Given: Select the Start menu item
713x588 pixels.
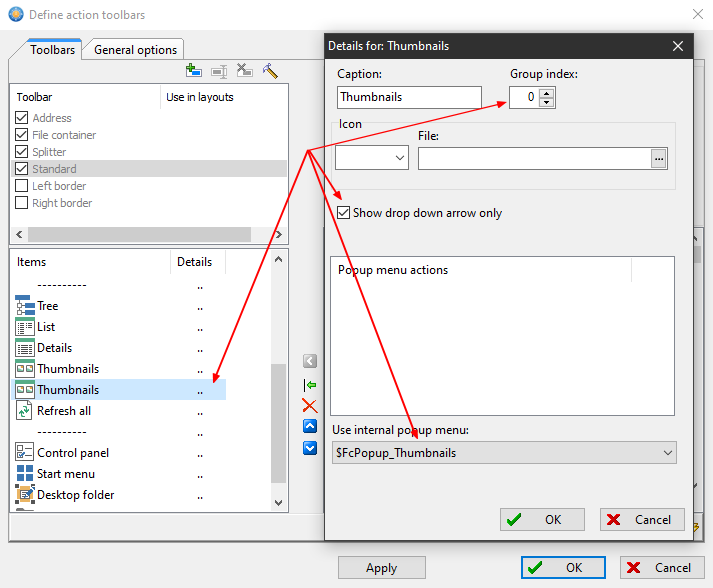Looking at the screenshot, I should click(66, 474).
